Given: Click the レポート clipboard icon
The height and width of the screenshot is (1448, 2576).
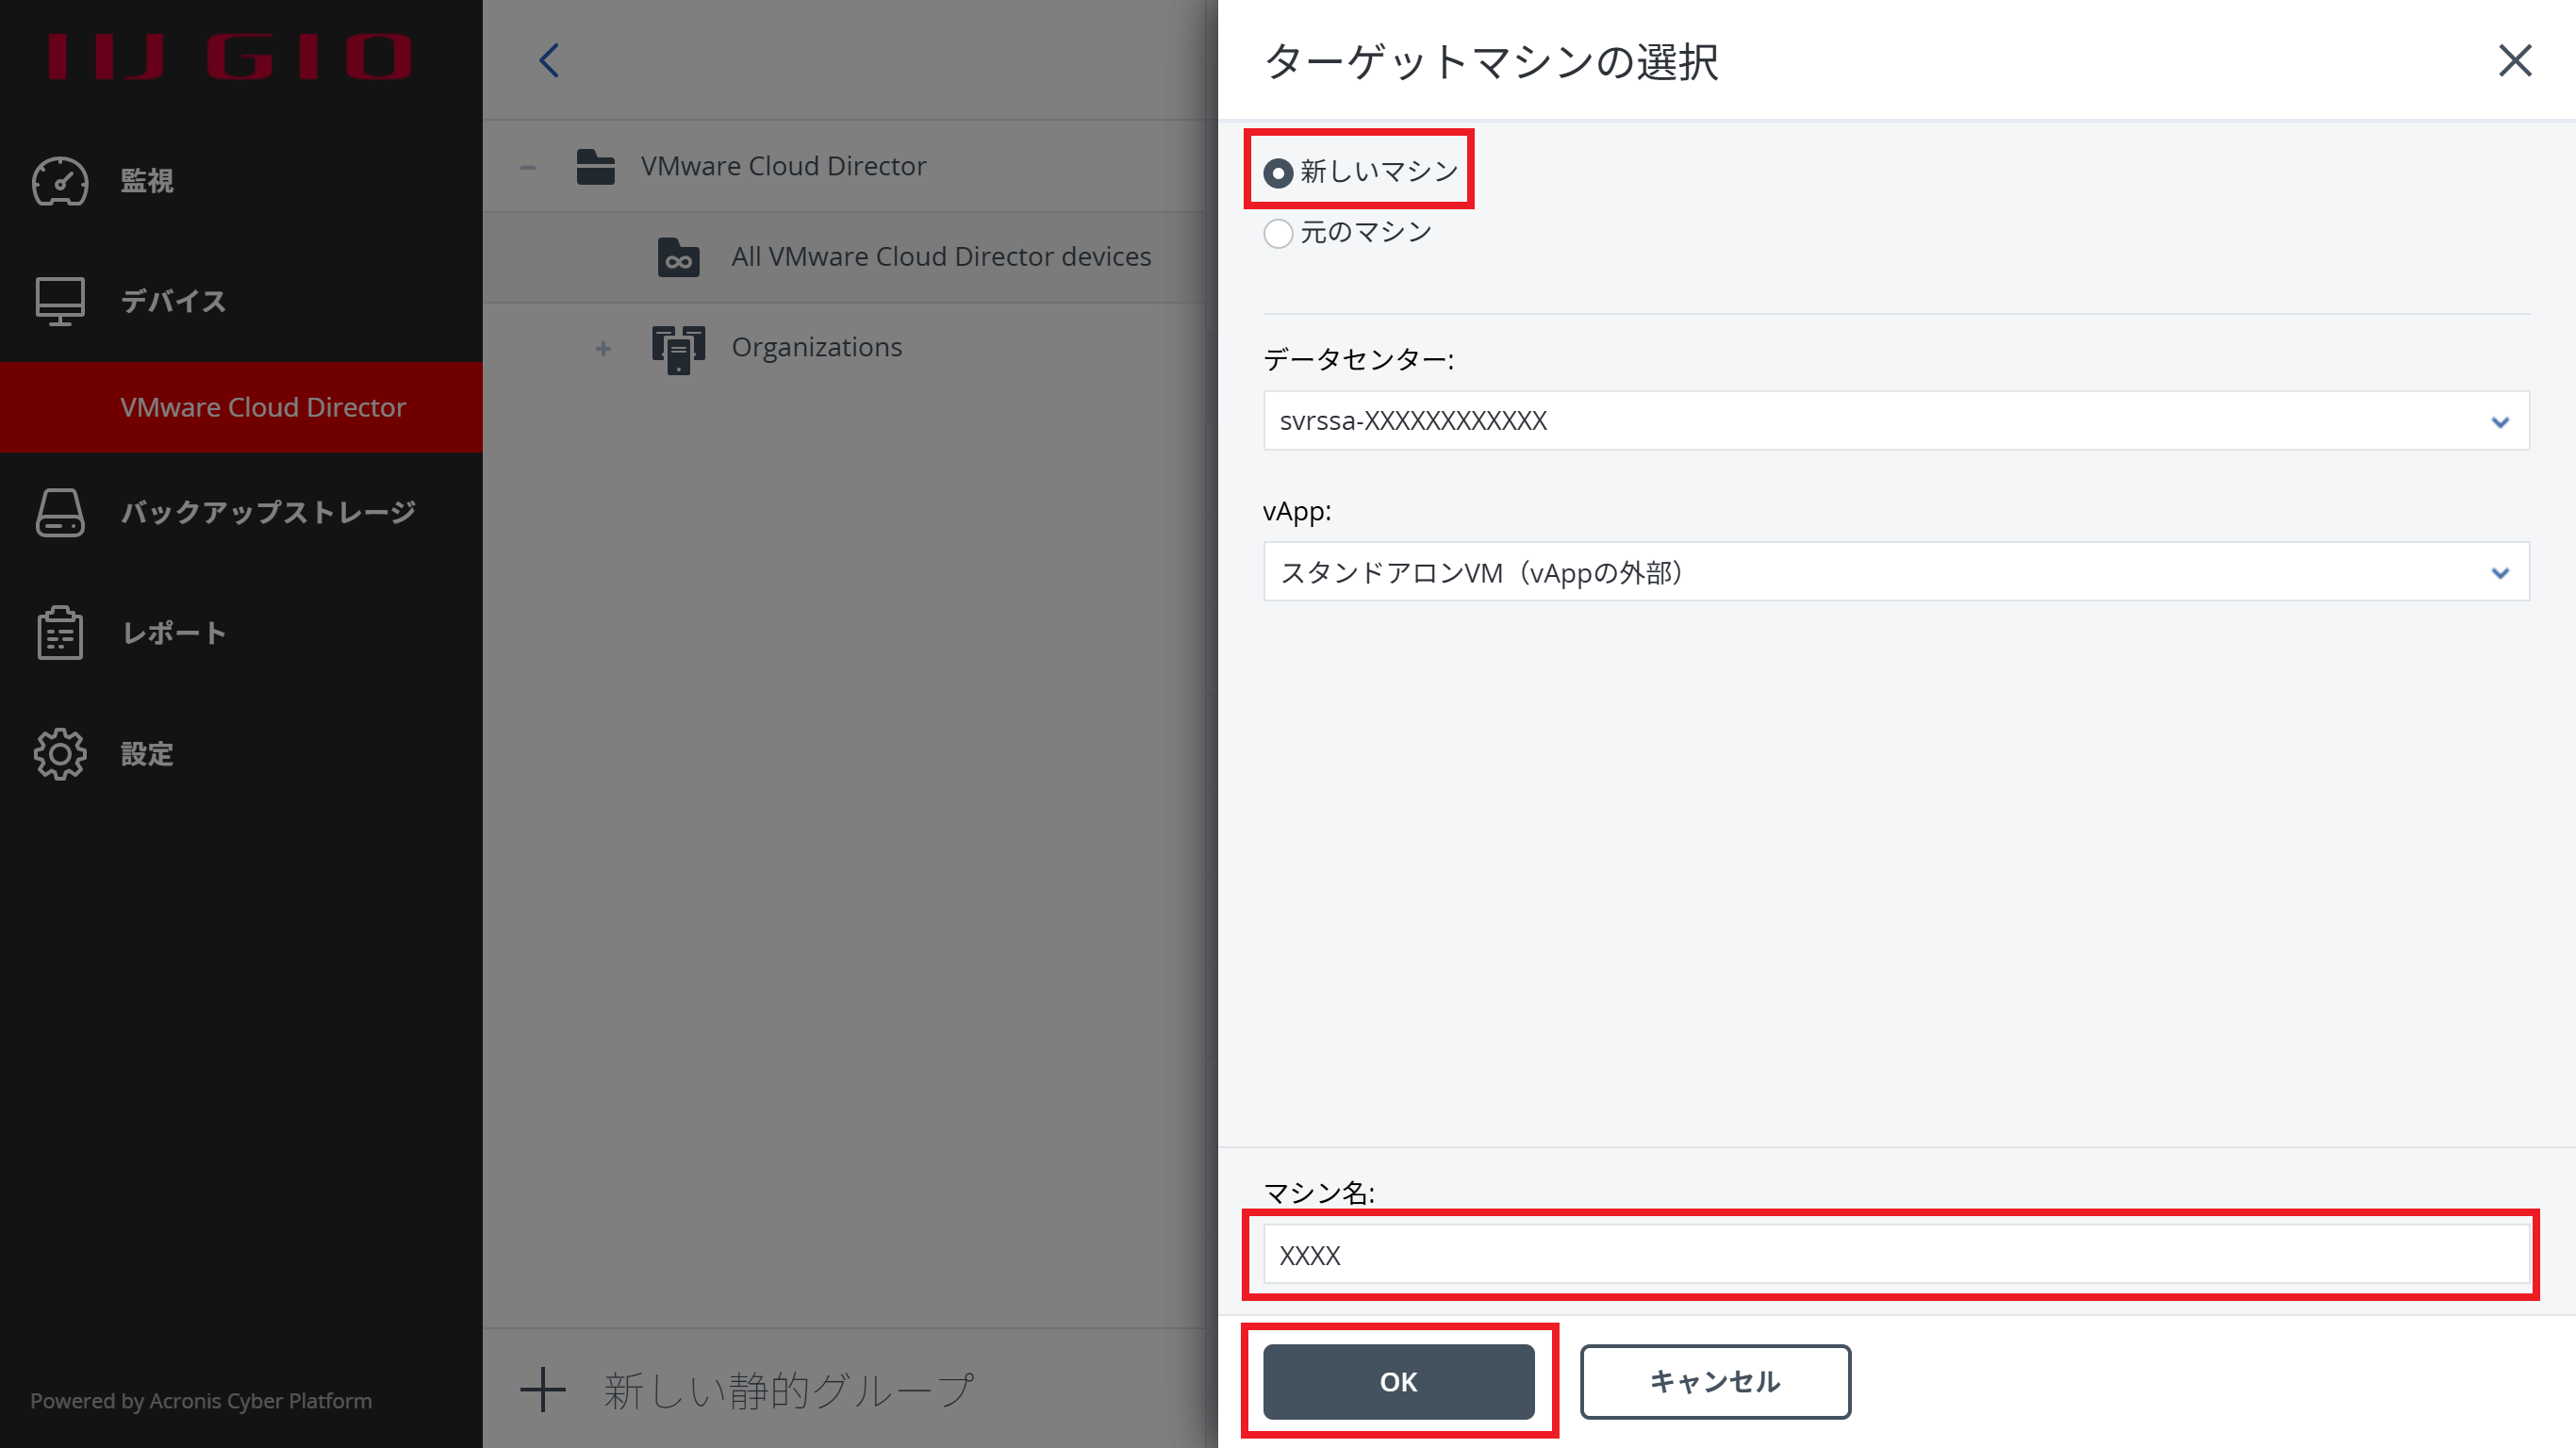Looking at the screenshot, I should point(60,633).
